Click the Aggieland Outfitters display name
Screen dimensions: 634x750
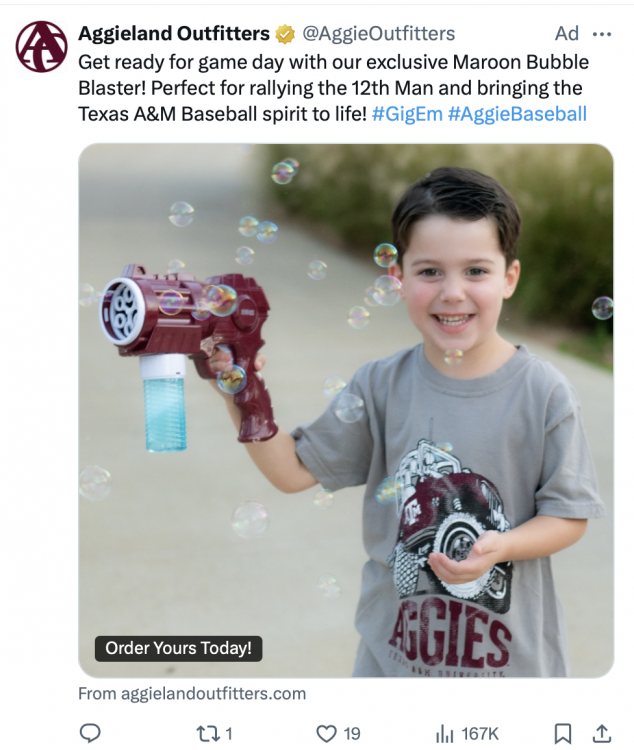pos(174,33)
